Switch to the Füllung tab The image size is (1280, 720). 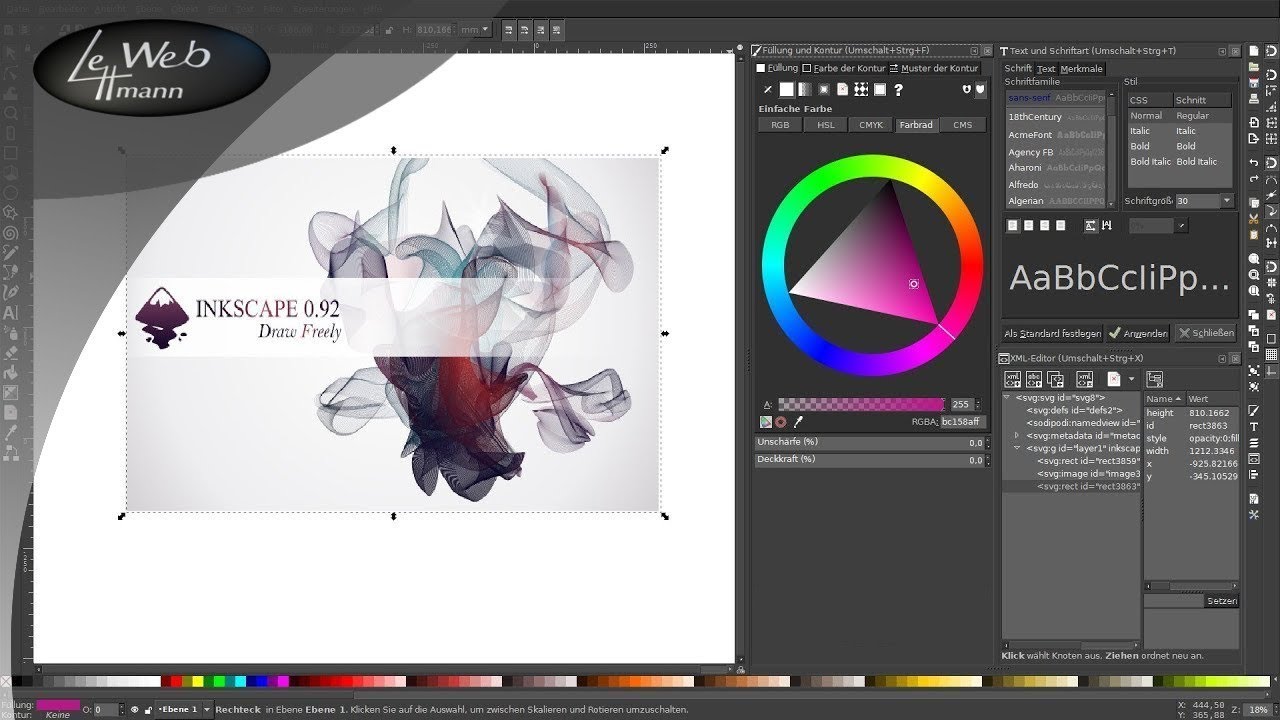[x=778, y=68]
